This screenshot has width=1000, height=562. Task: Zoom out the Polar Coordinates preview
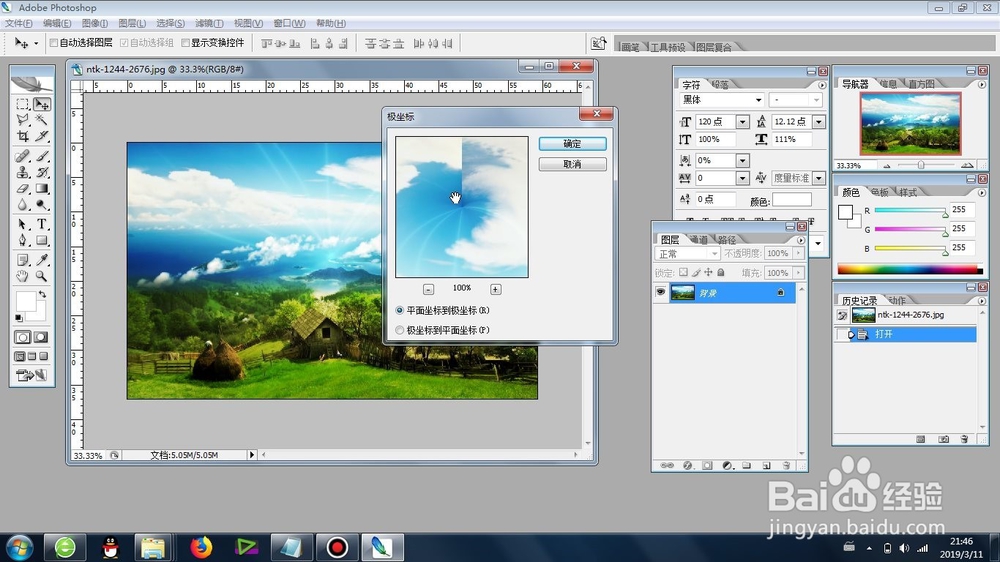pyautogui.click(x=429, y=290)
